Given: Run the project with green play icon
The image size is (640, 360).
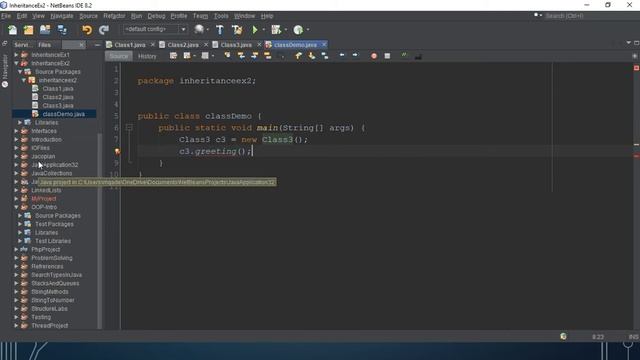Looking at the screenshot, I should coord(255,30).
